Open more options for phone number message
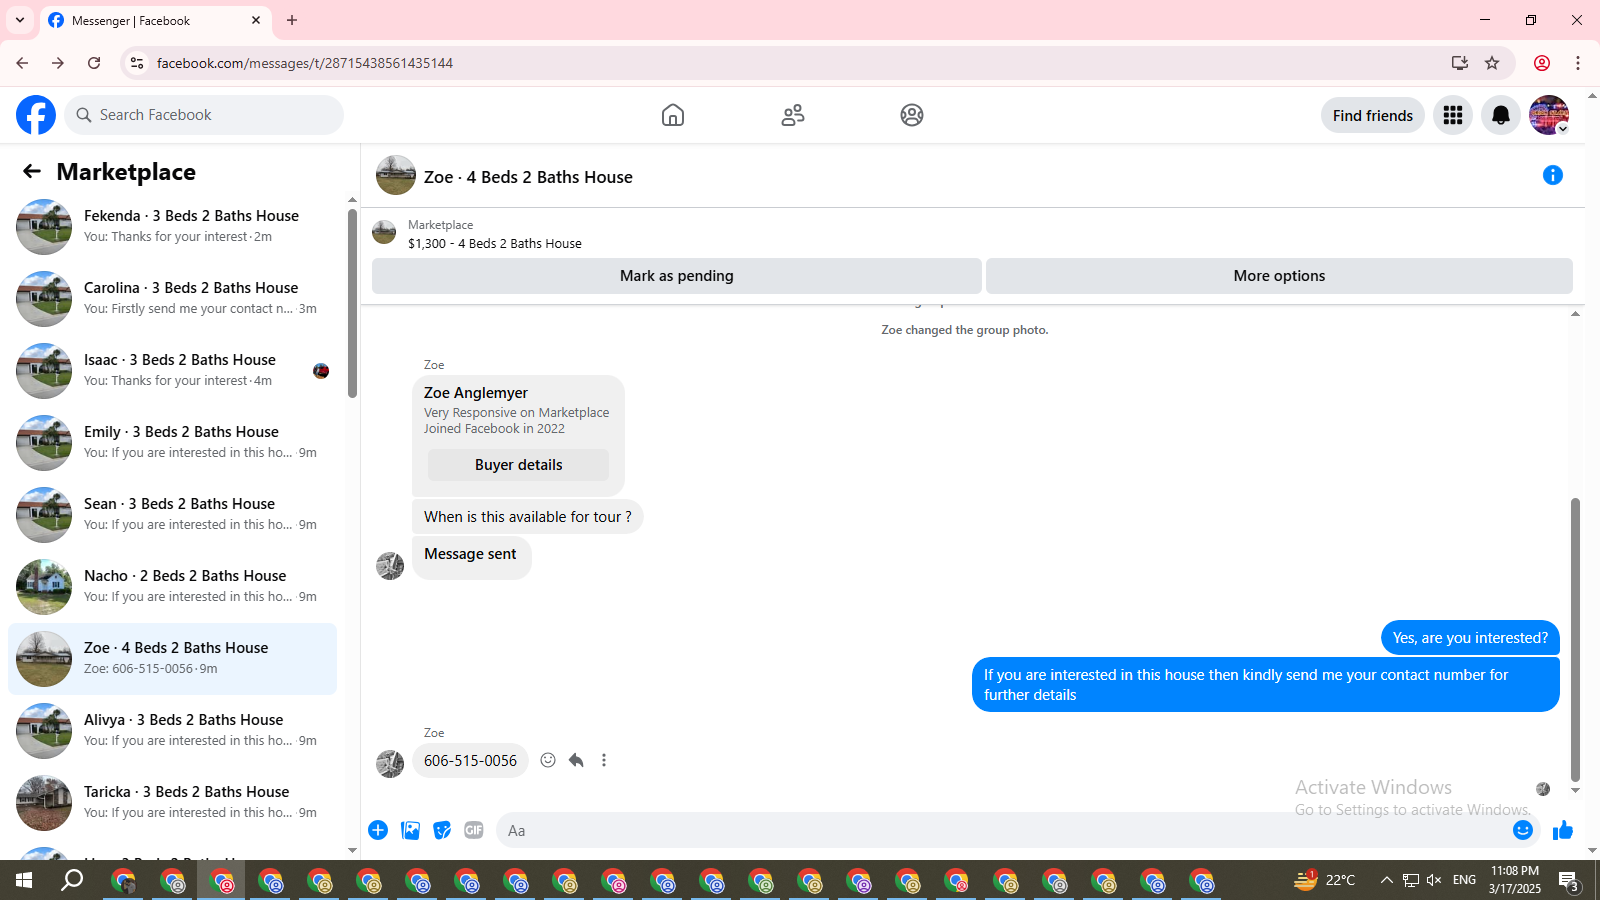The width and height of the screenshot is (1600, 900). point(604,760)
